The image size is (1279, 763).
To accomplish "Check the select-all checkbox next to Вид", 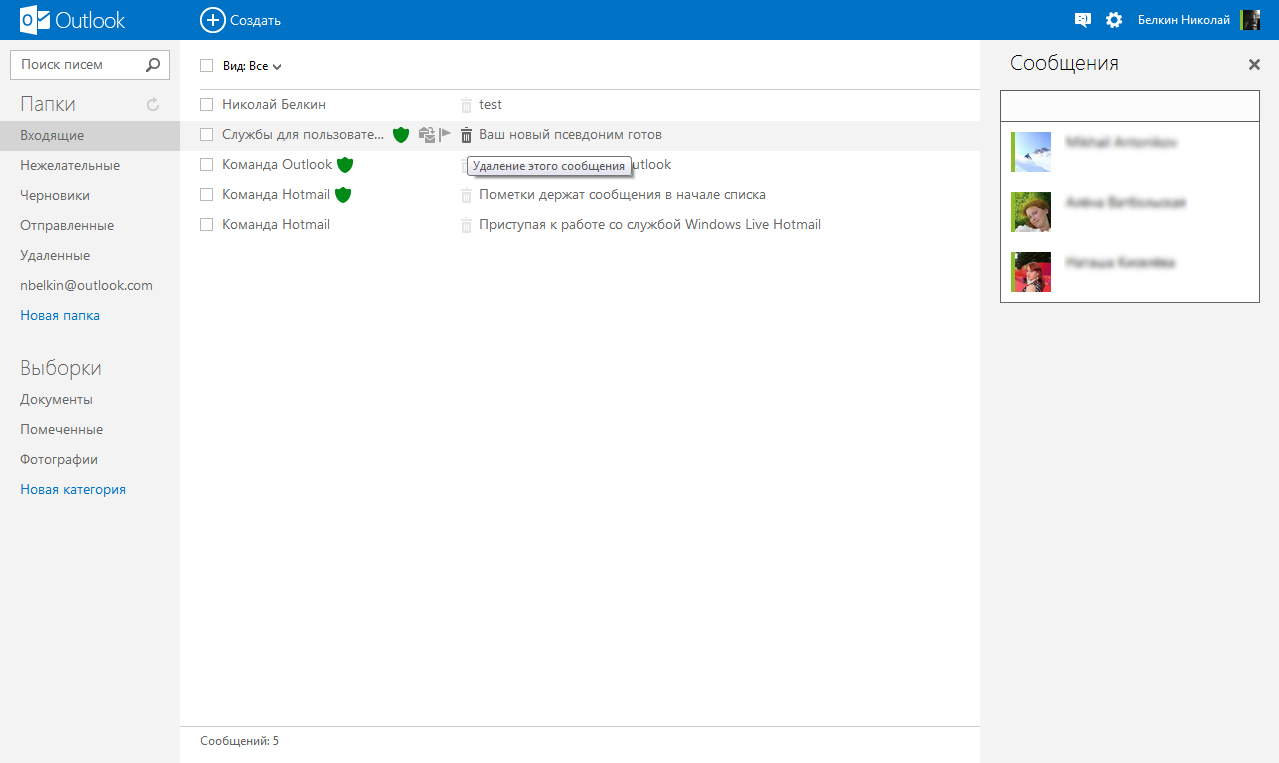I will 207,66.
